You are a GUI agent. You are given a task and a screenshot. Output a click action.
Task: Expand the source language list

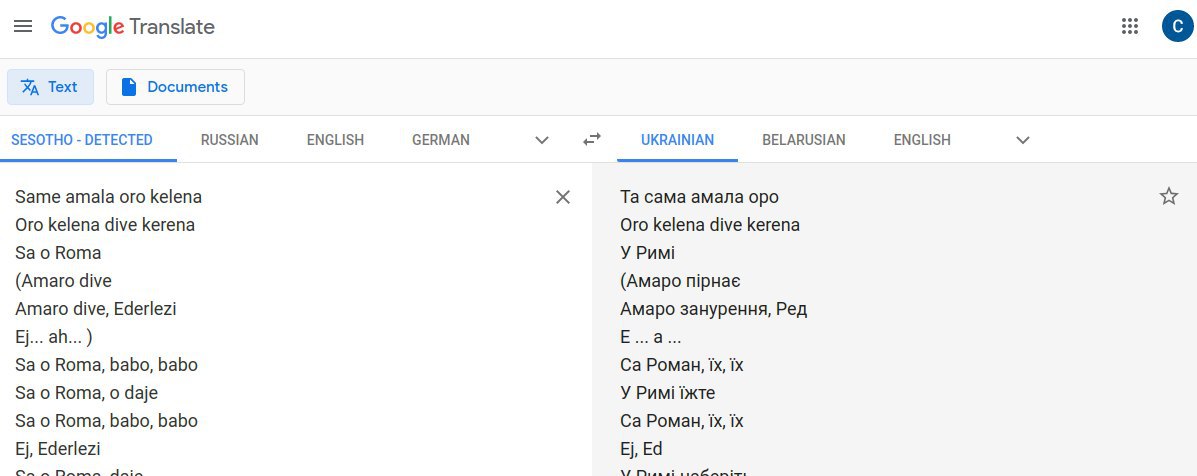tap(542, 140)
